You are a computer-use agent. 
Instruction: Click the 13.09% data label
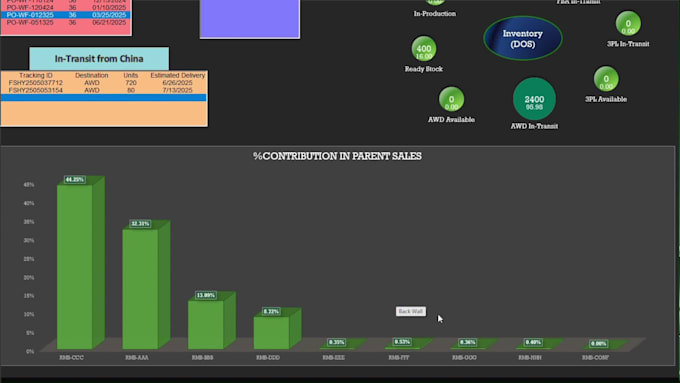[206, 295]
